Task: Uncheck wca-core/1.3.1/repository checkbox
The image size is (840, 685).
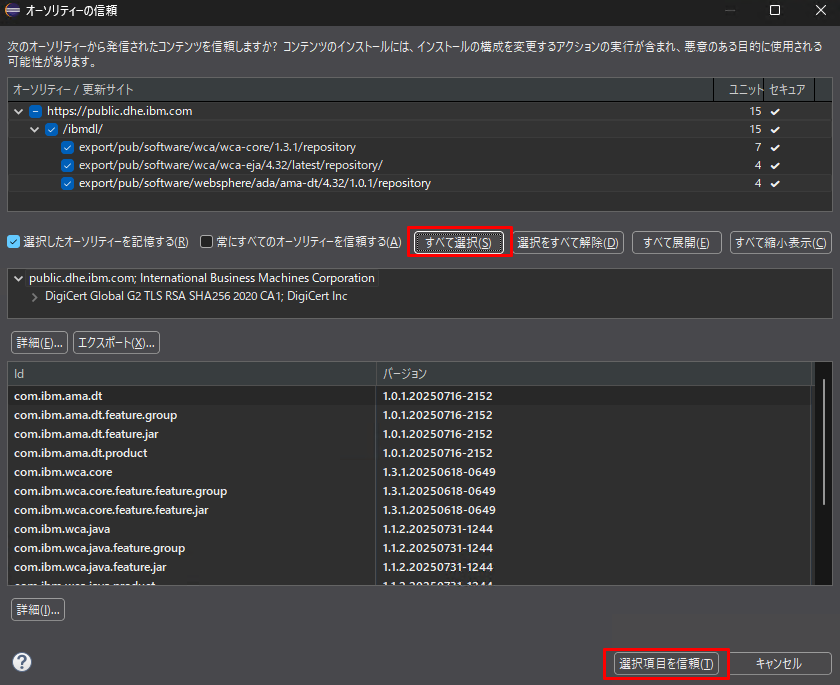Action: 68,147
